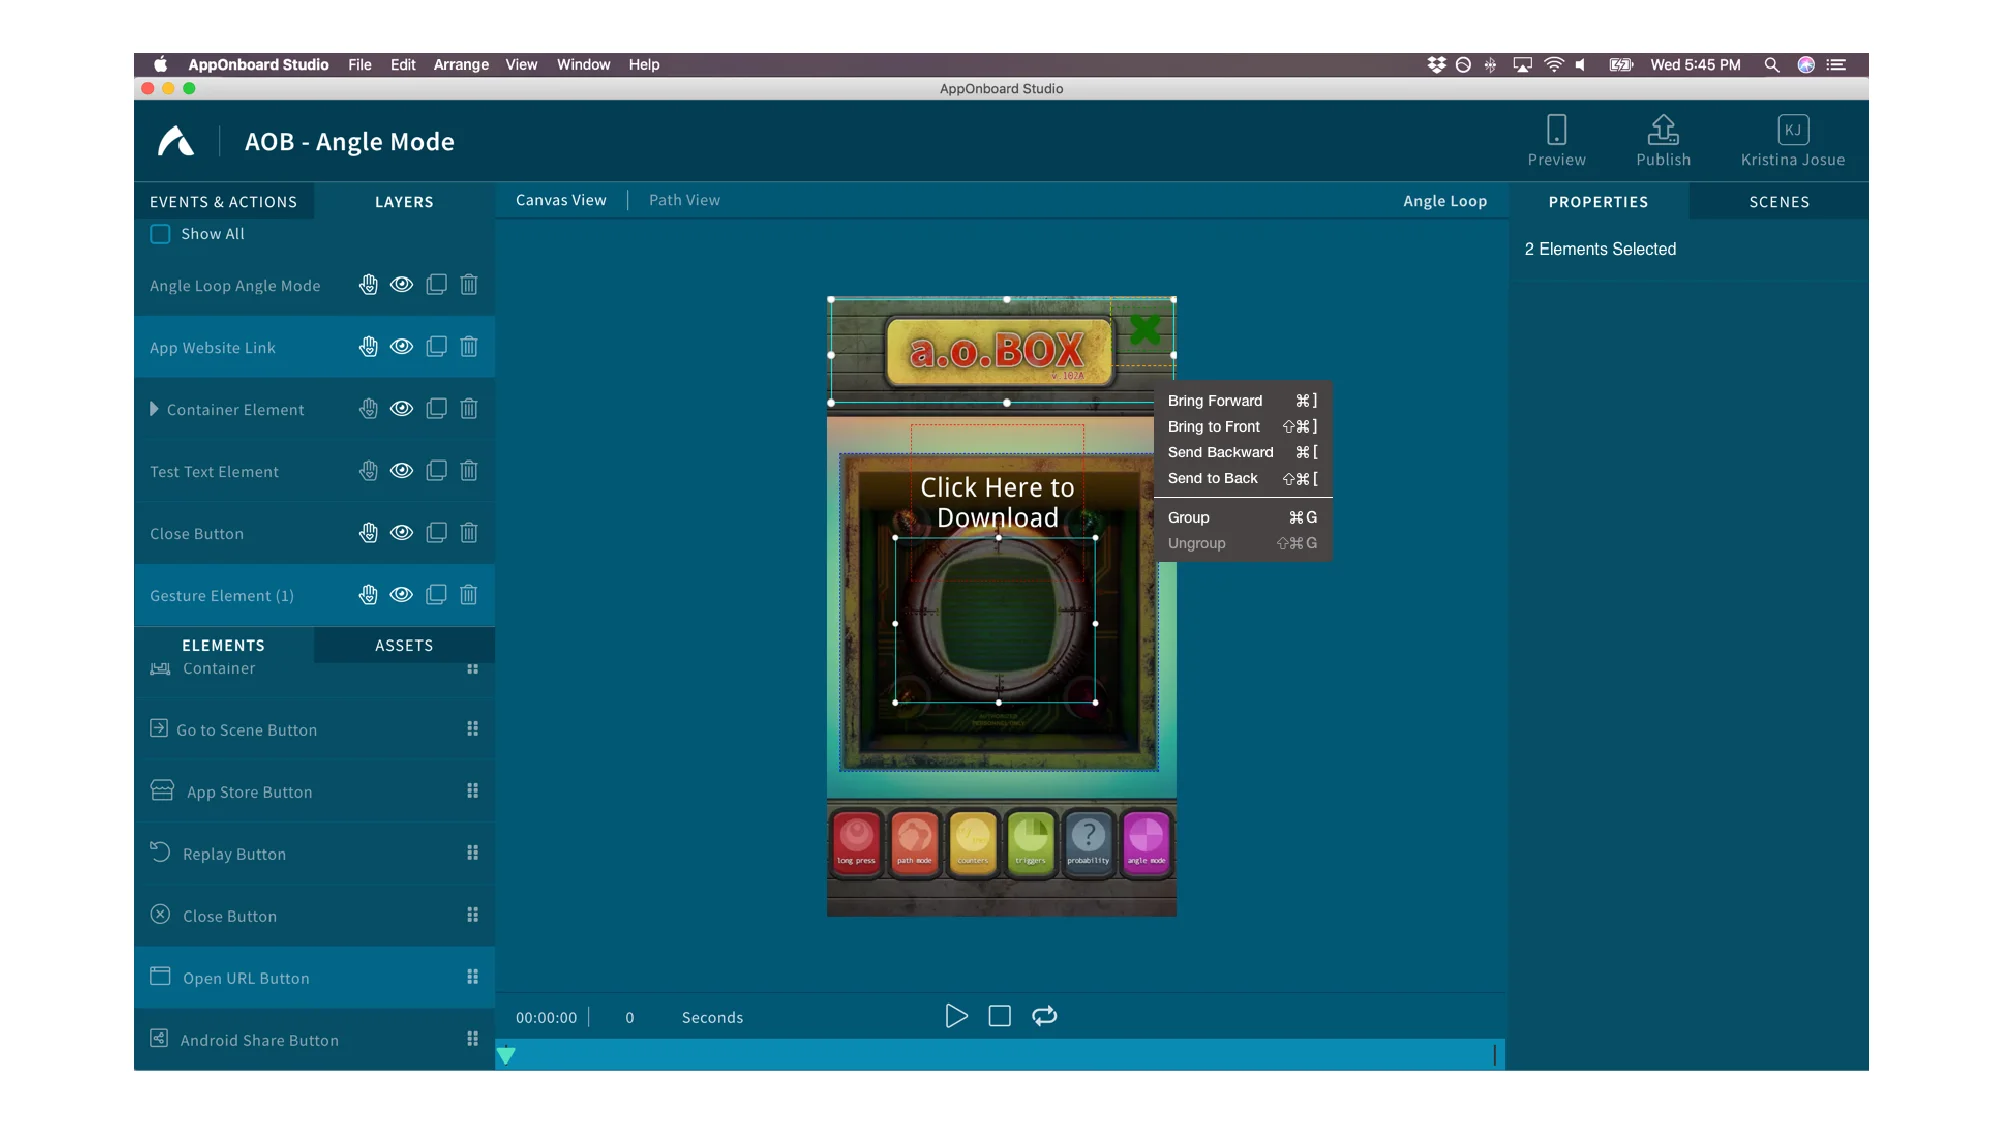Hide the Close Button layer

coord(401,533)
